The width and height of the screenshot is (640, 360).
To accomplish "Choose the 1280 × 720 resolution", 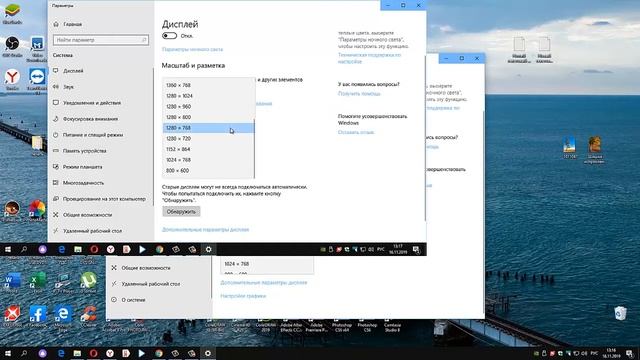I will (208, 138).
